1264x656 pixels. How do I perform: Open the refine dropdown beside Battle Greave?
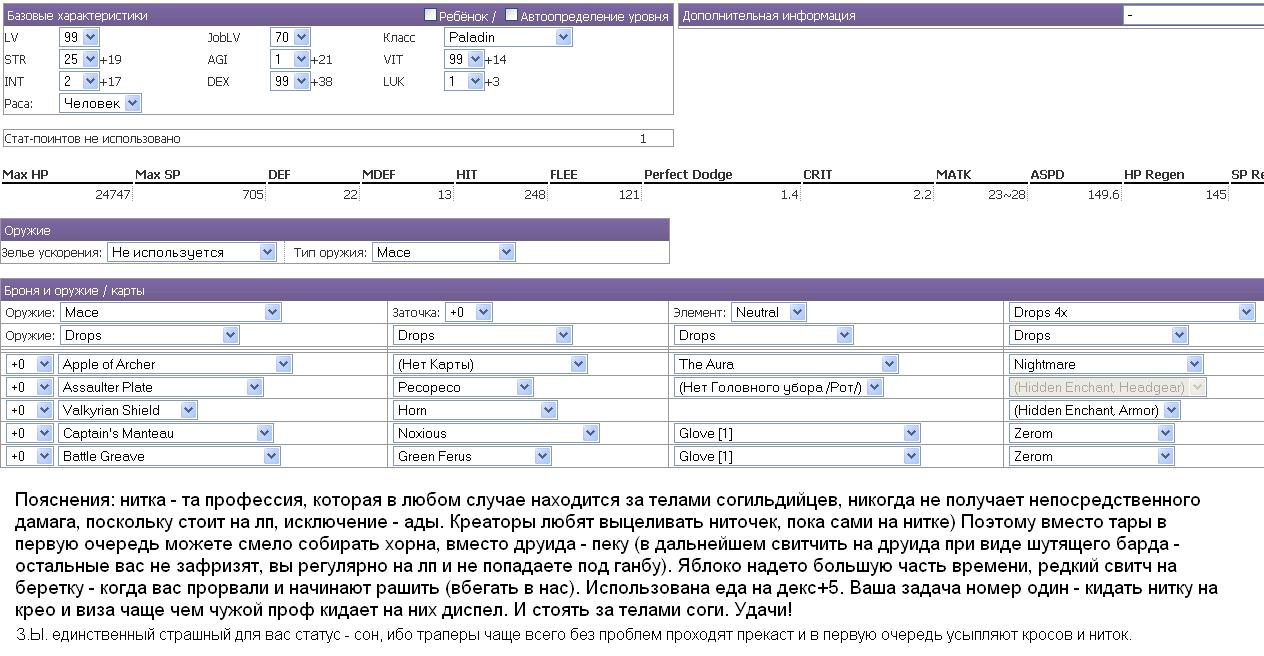point(29,456)
